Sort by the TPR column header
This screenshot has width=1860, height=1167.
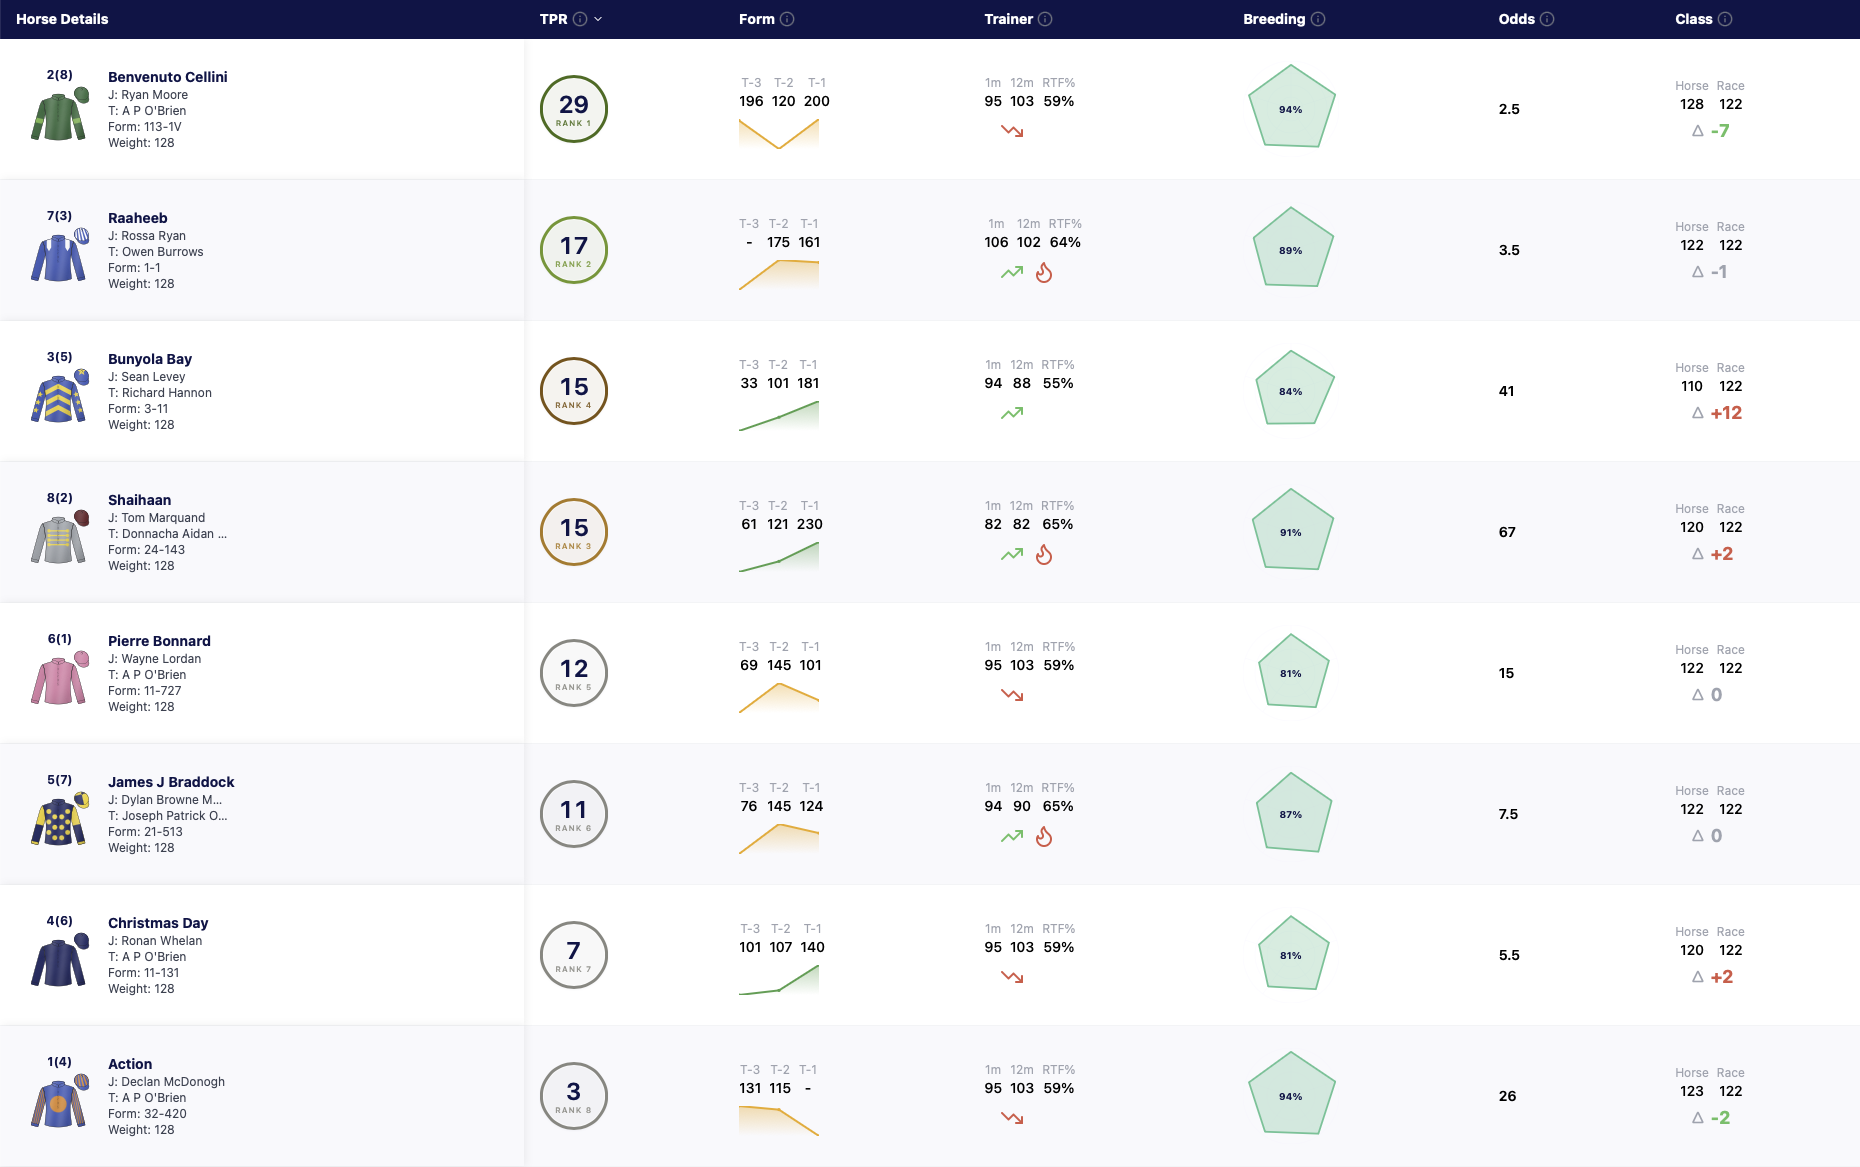[x=553, y=19]
